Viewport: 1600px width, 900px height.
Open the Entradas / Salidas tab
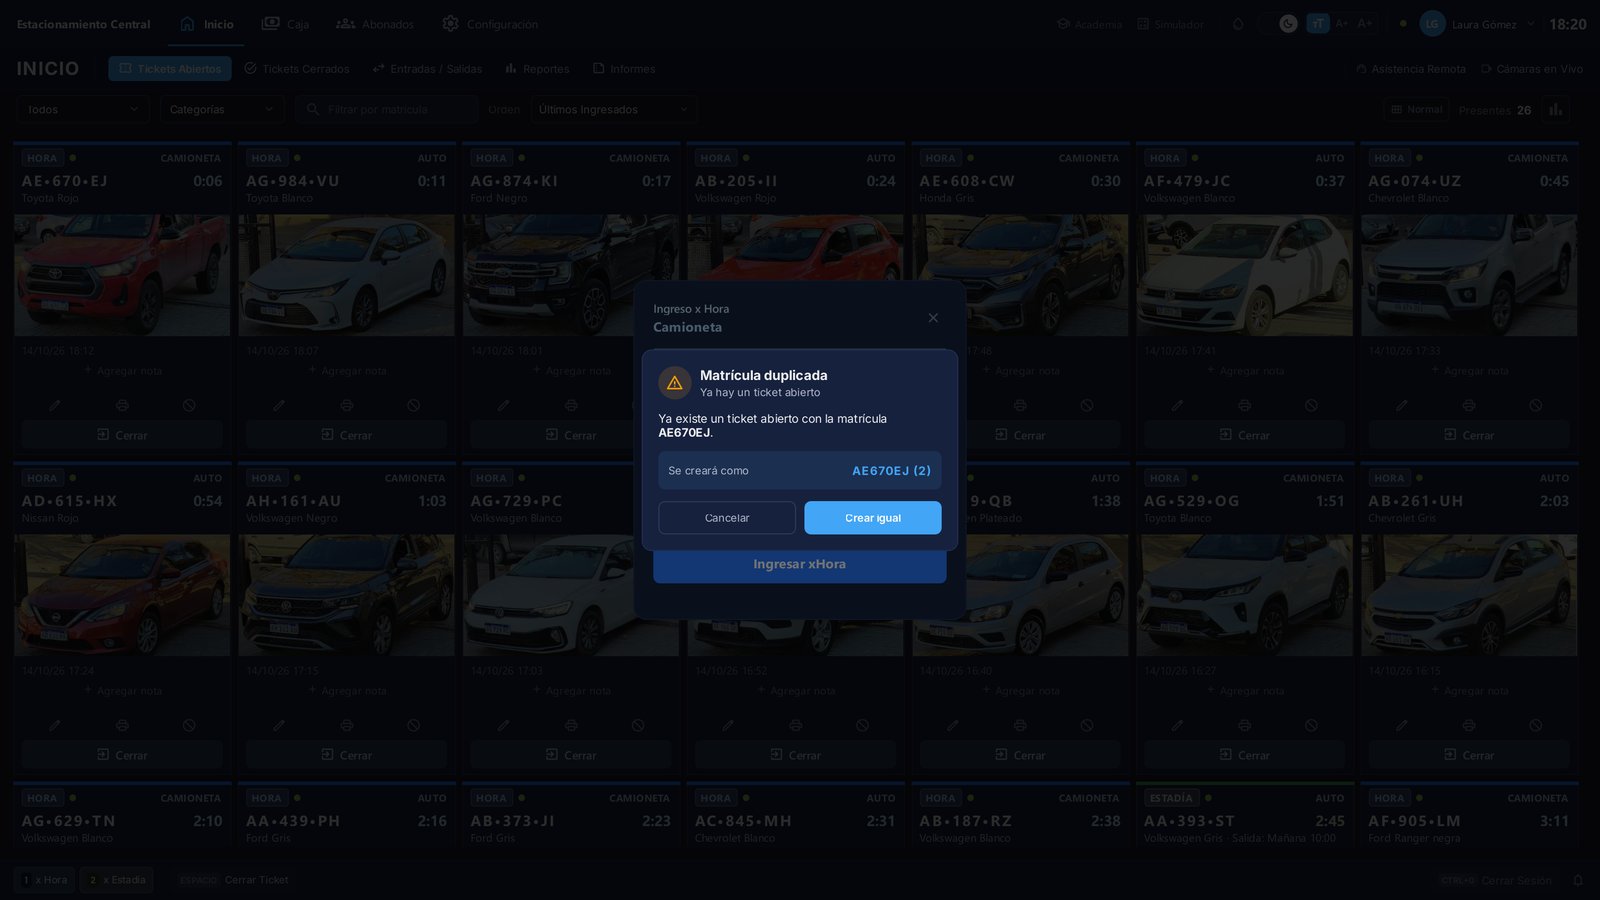427,69
